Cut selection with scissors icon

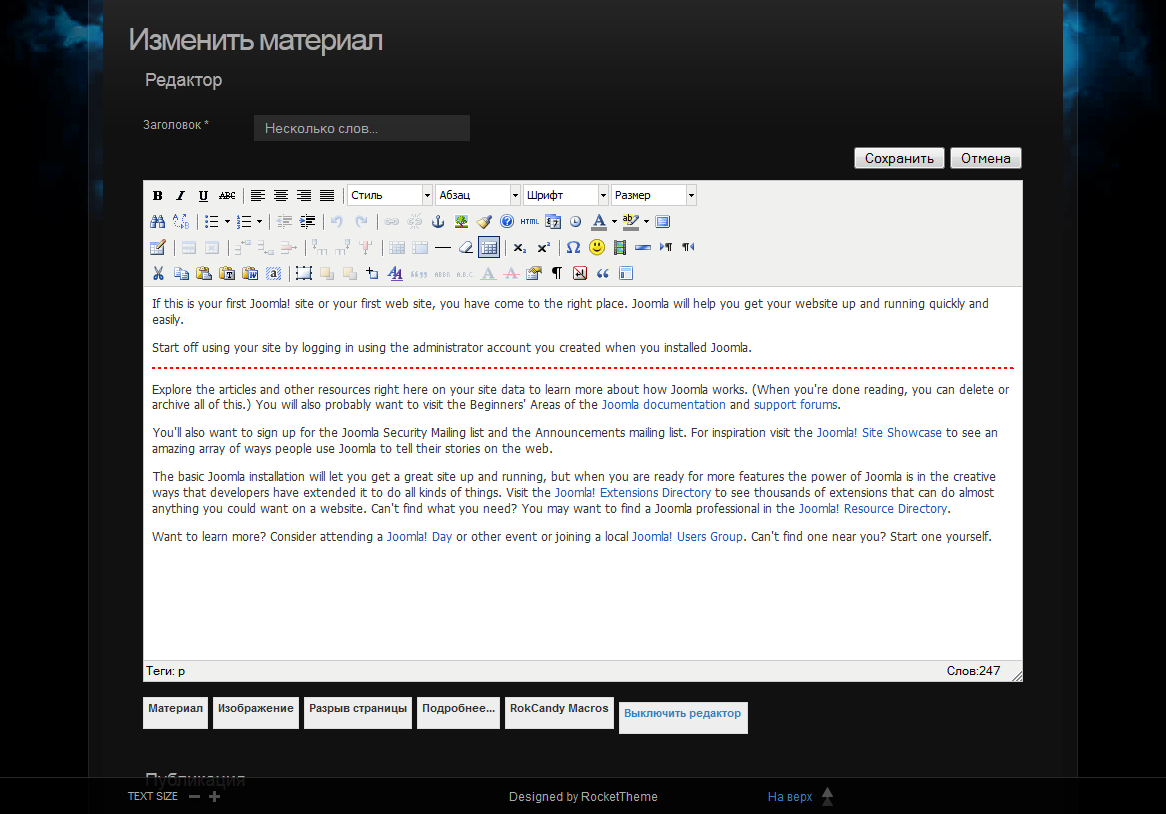[158, 274]
